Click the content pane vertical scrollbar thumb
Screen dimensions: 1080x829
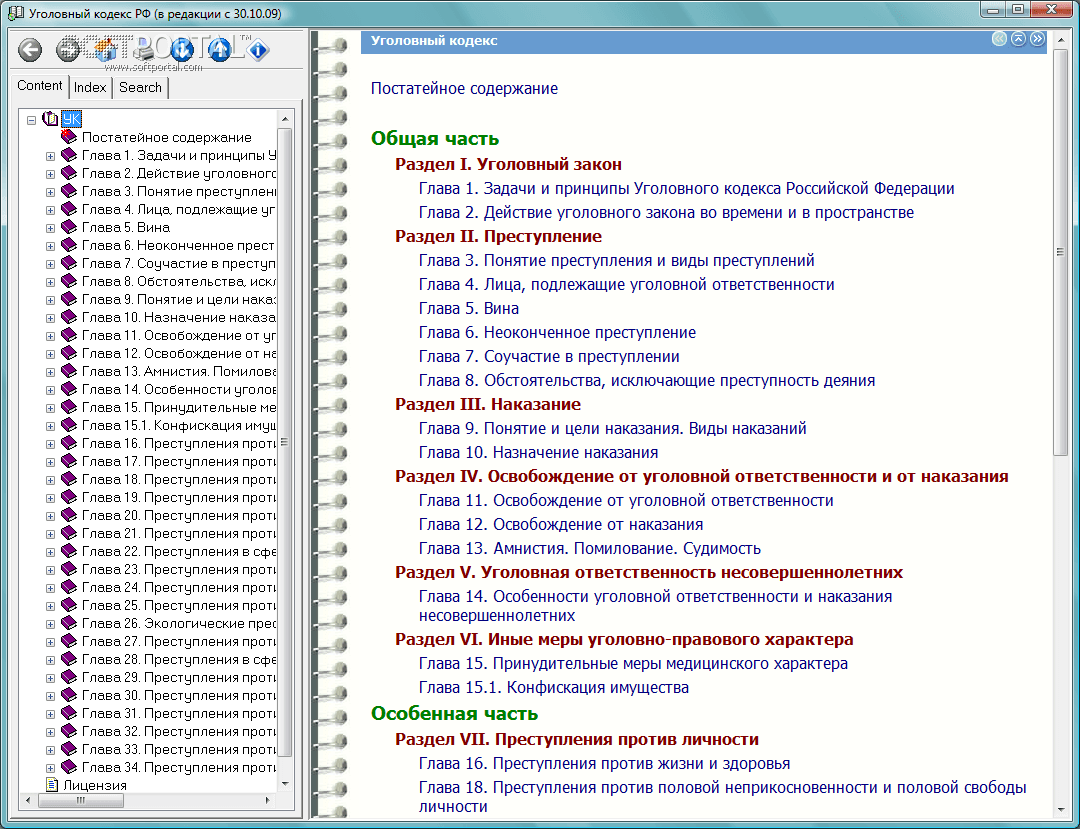pyautogui.click(x=1061, y=251)
